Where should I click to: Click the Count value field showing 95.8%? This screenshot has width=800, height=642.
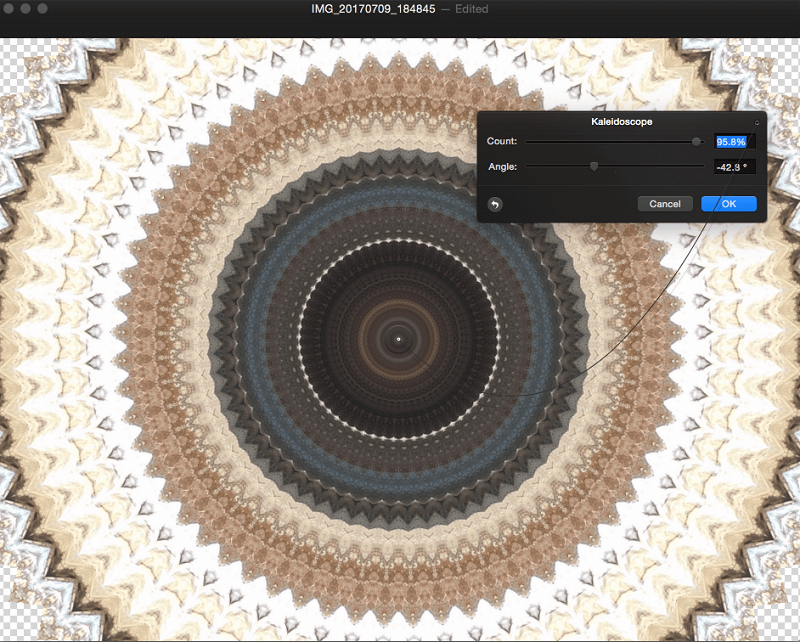coord(734,141)
